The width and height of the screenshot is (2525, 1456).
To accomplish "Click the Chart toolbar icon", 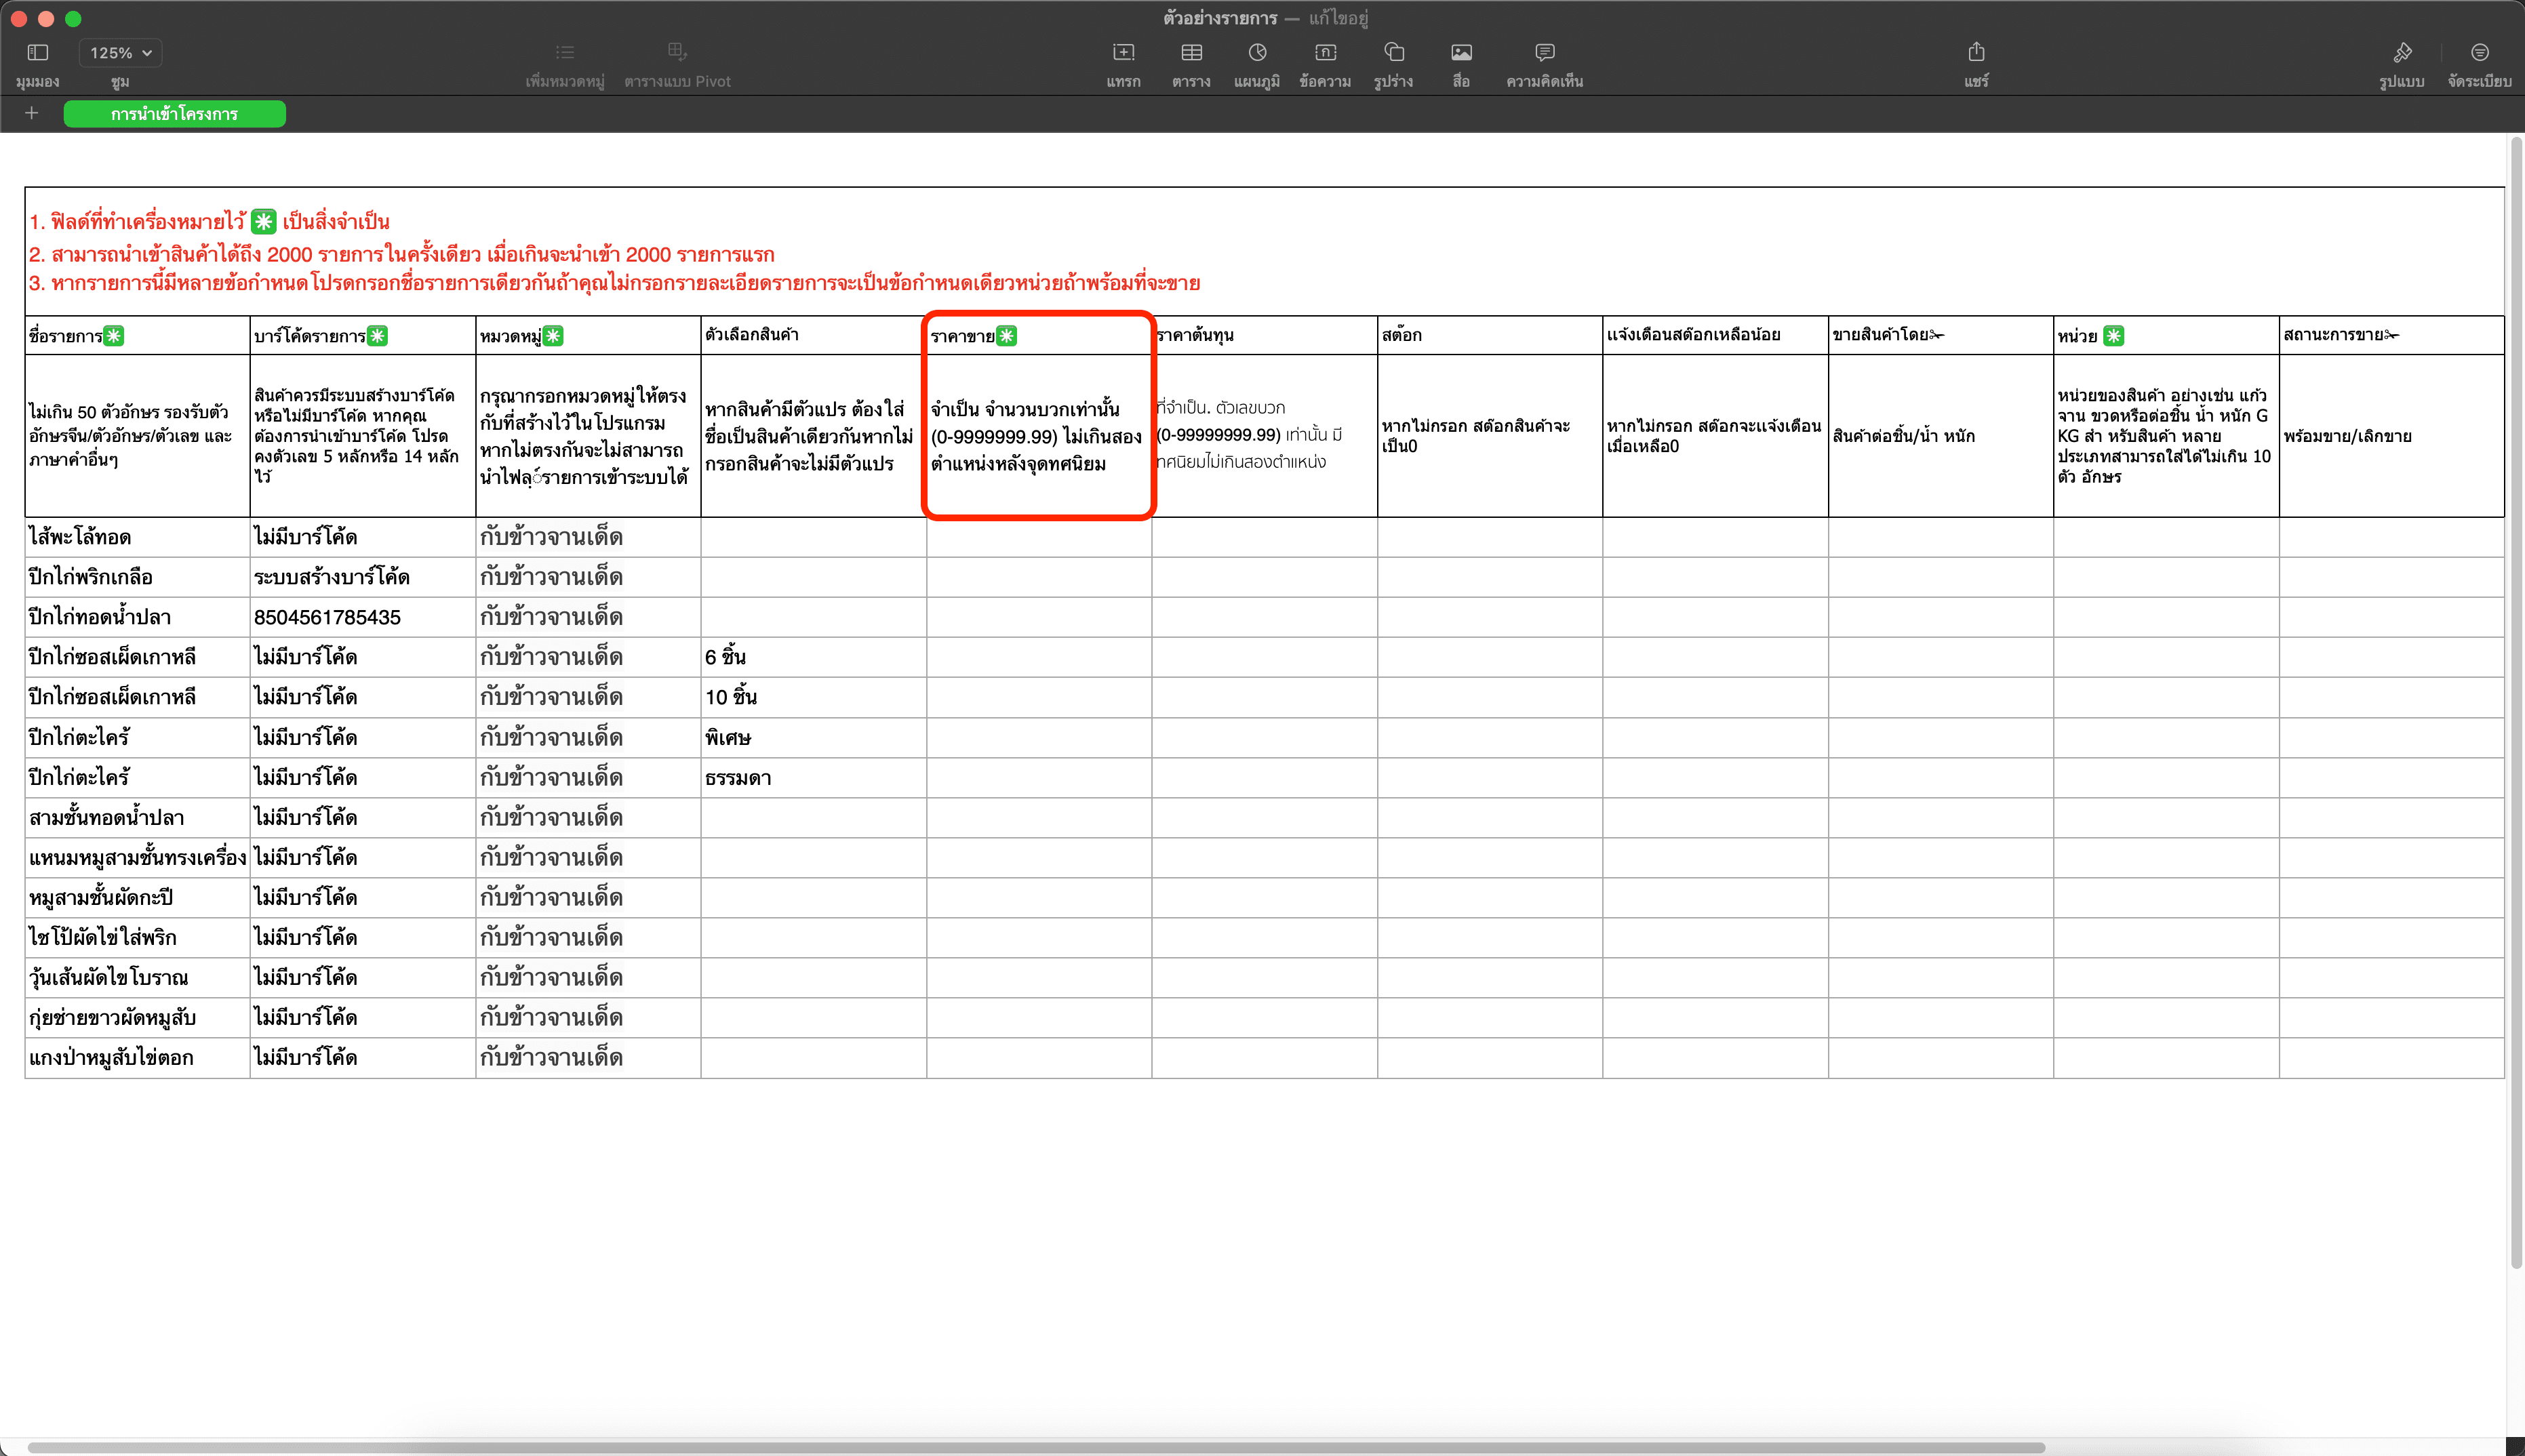I will click(1257, 52).
